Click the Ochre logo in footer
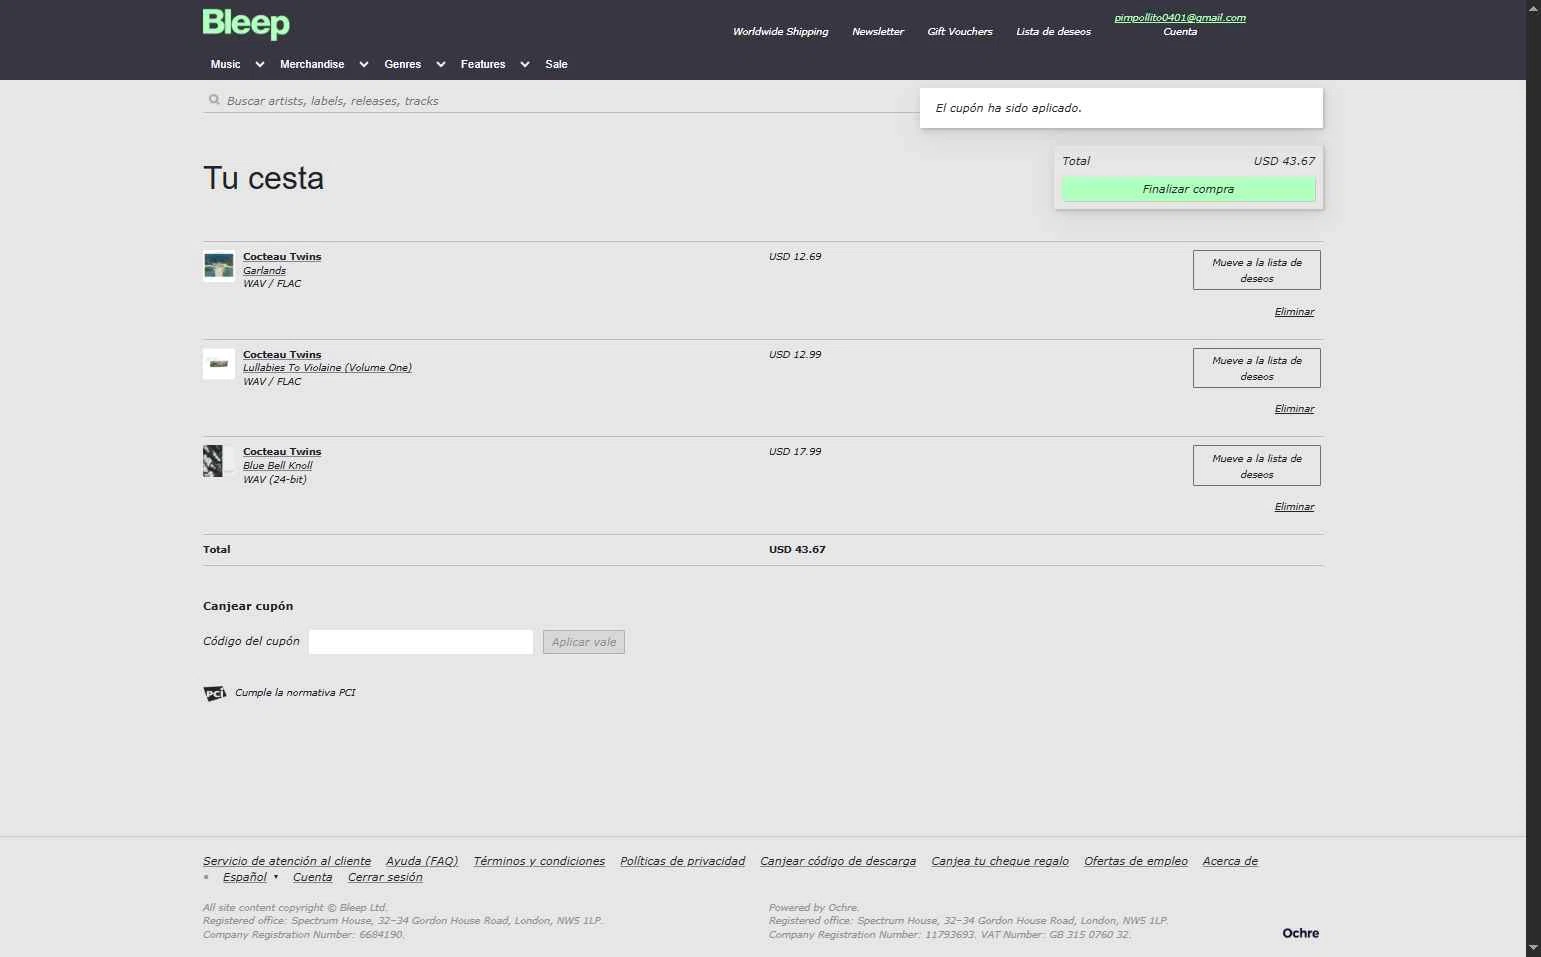Image resolution: width=1541 pixels, height=957 pixels. tap(1300, 933)
